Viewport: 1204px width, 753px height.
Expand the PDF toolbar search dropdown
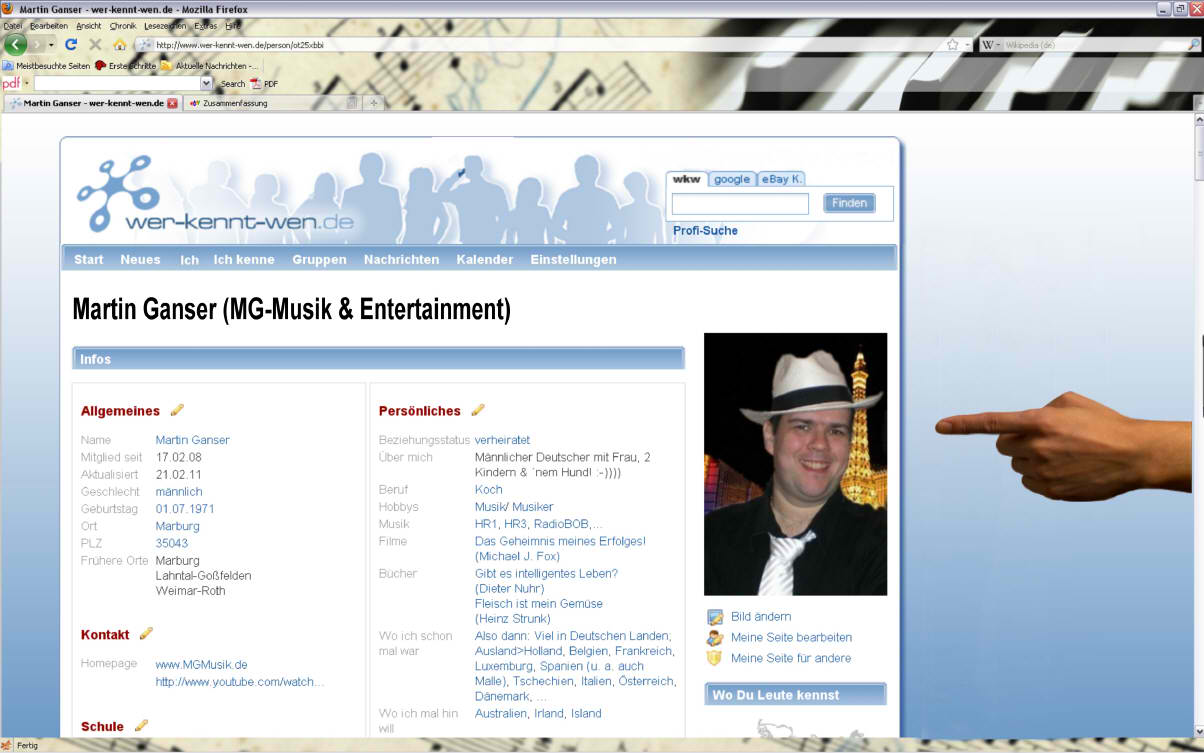206,84
